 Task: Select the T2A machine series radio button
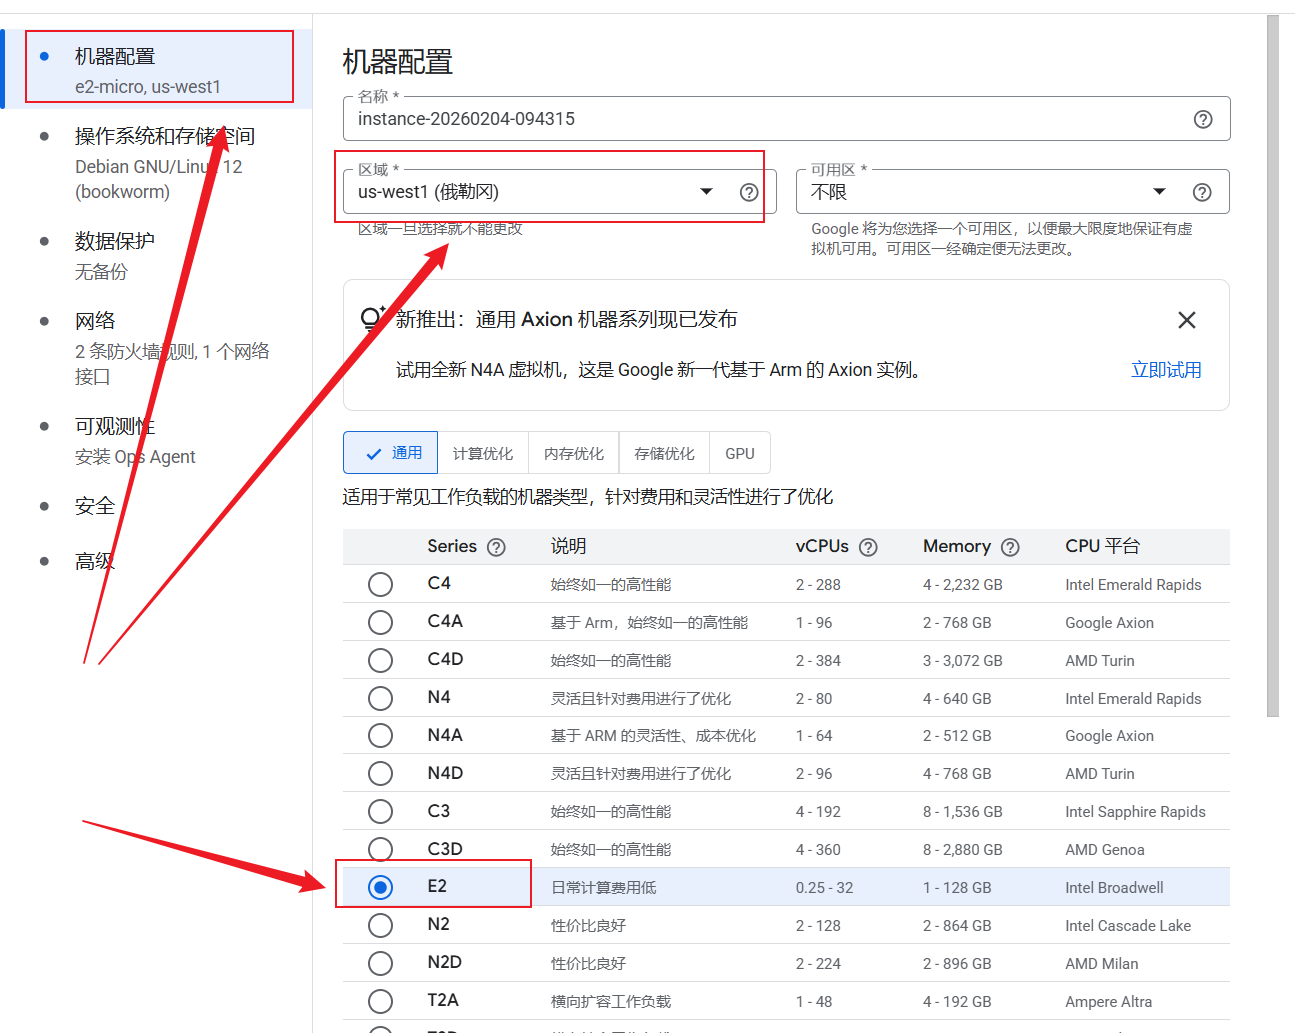coord(380,1000)
